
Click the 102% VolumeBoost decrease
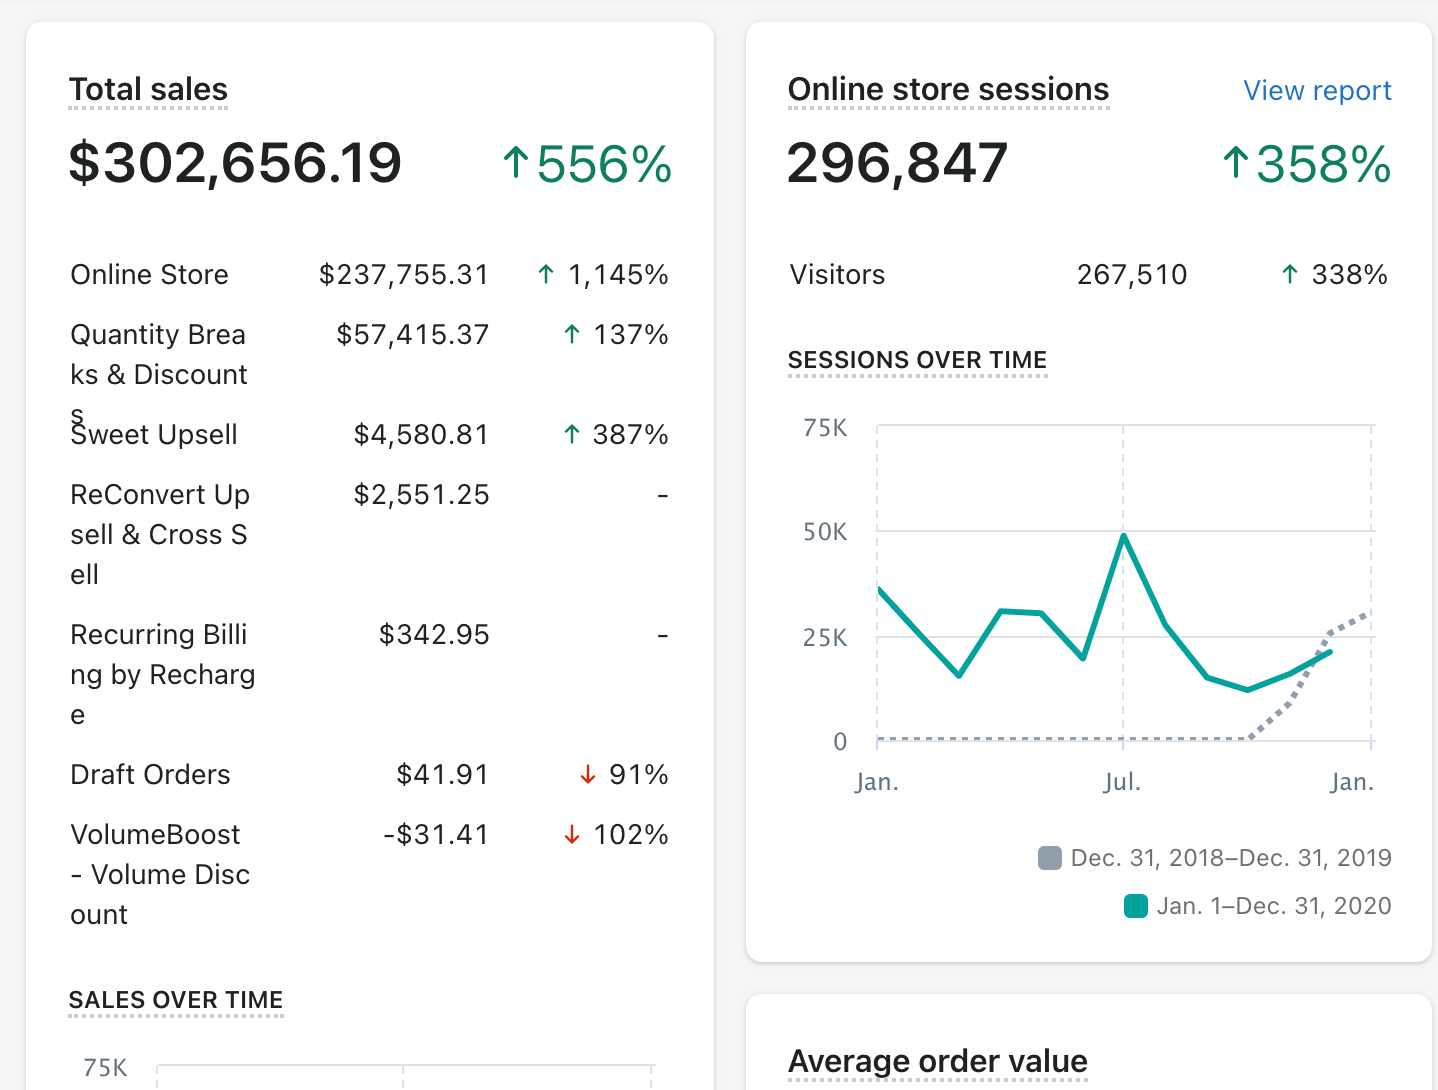point(616,835)
